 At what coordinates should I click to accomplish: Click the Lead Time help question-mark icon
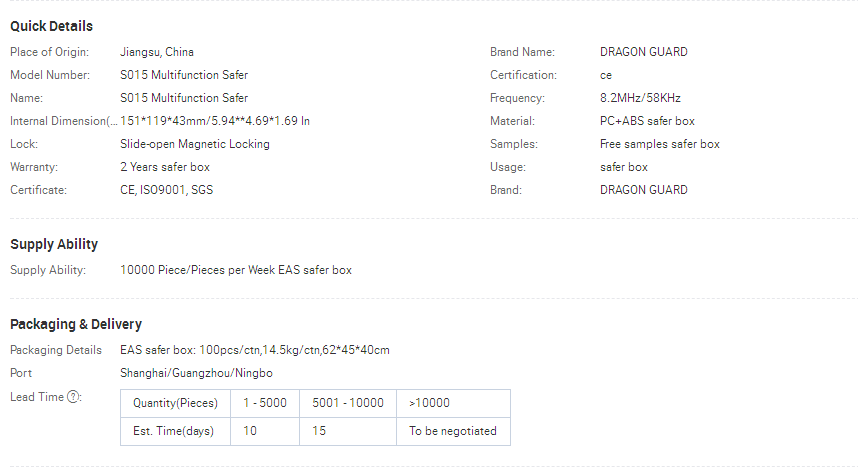click(x=73, y=397)
